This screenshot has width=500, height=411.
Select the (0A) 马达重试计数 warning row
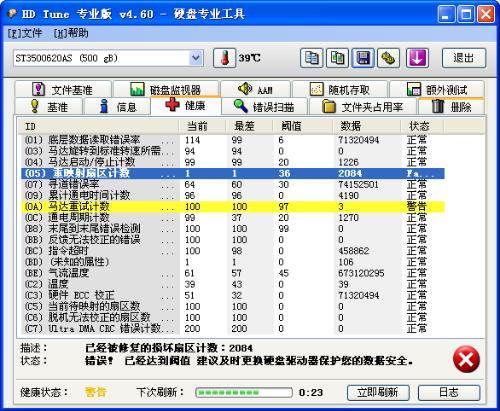tap(233, 207)
